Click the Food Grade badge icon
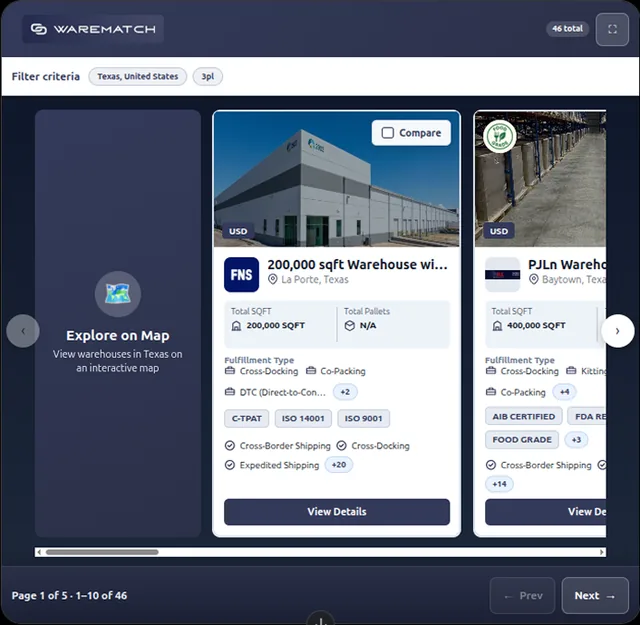The height and width of the screenshot is (625, 640). coord(500,136)
